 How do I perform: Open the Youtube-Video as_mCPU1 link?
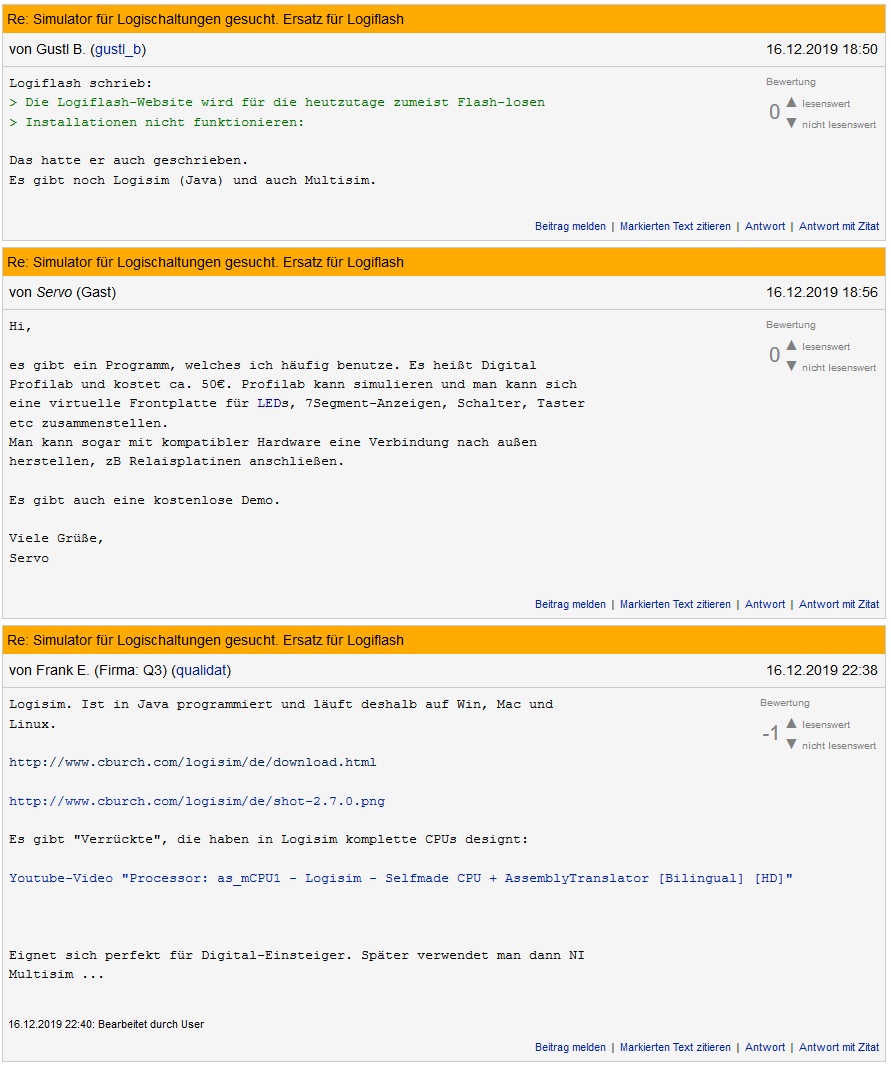tap(401, 878)
